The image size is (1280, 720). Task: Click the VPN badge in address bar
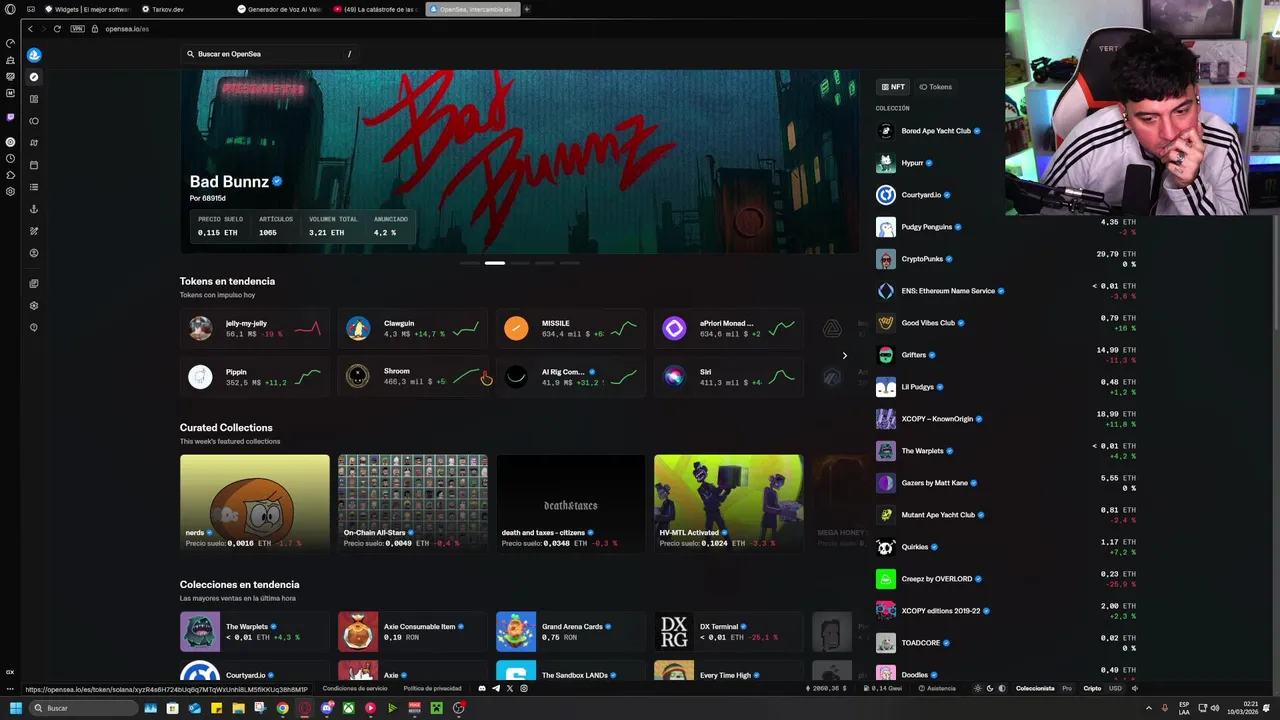pyautogui.click(x=77, y=29)
